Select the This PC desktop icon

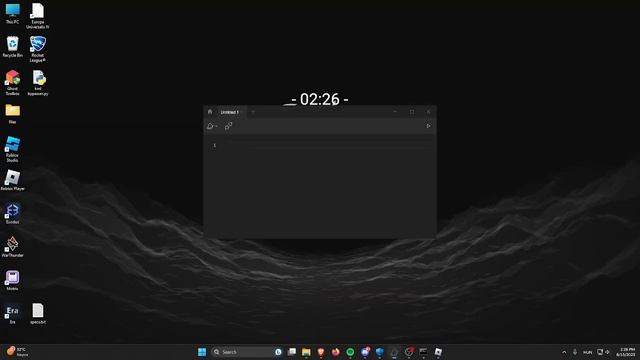12,13
